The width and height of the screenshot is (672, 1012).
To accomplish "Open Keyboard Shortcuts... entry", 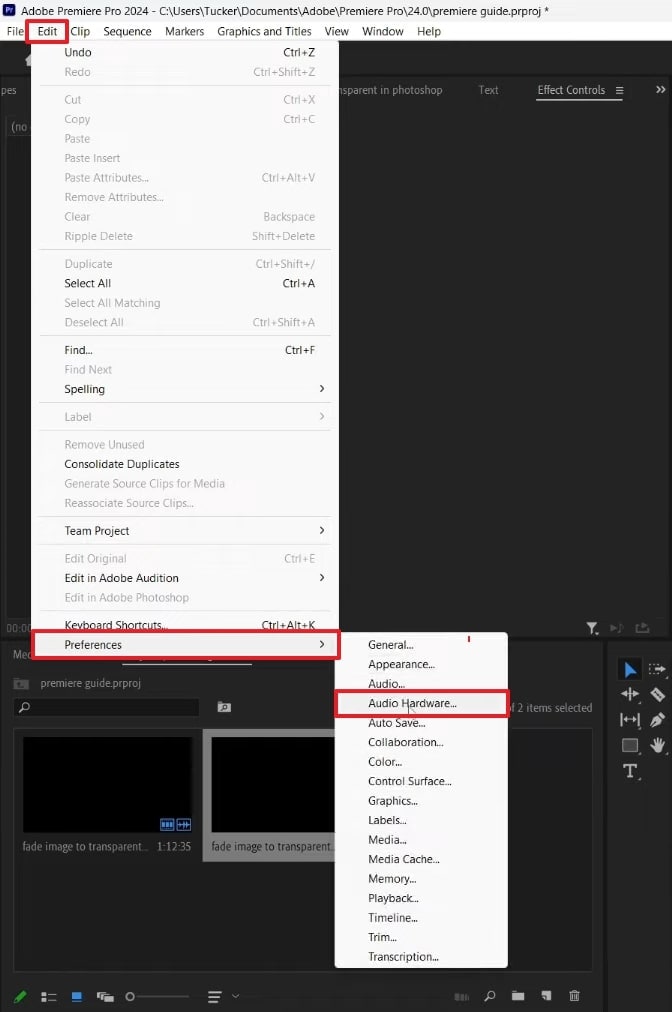I will click(x=185, y=625).
